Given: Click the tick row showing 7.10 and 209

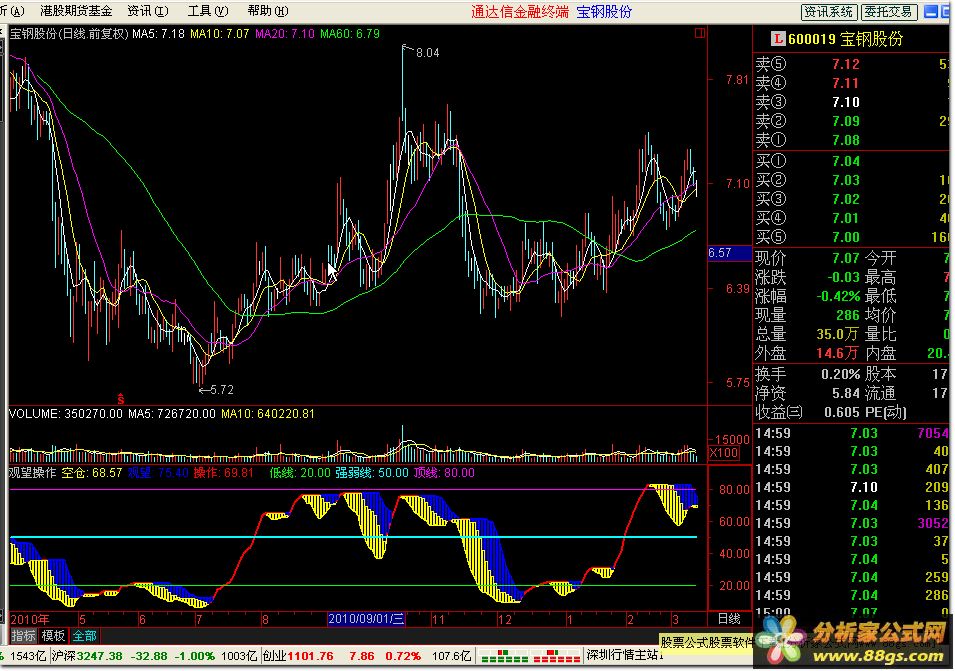Looking at the screenshot, I should coord(852,488).
